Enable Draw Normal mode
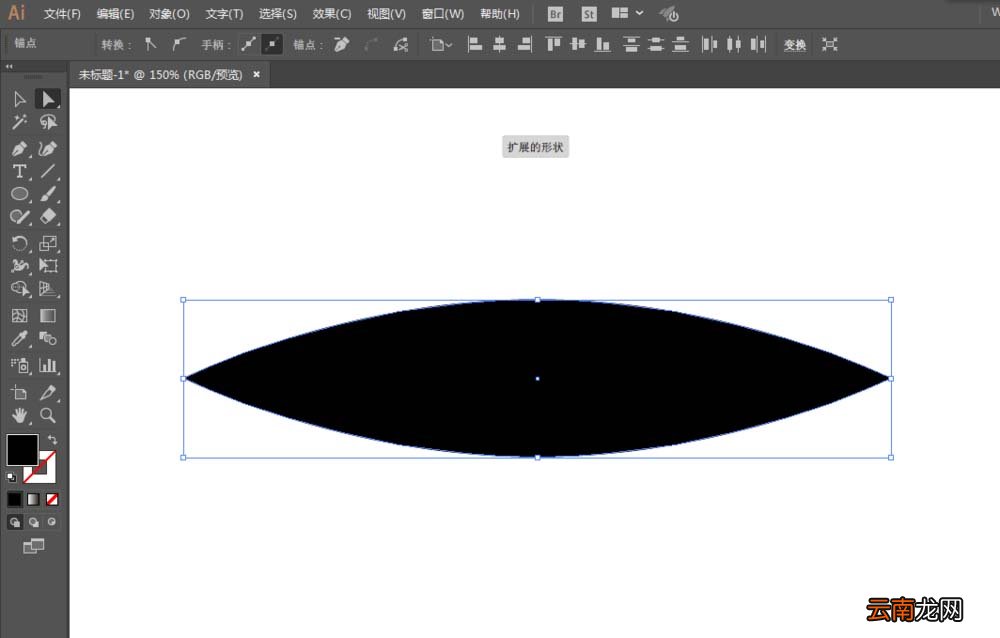Image resolution: width=1000 pixels, height=638 pixels. (15, 522)
